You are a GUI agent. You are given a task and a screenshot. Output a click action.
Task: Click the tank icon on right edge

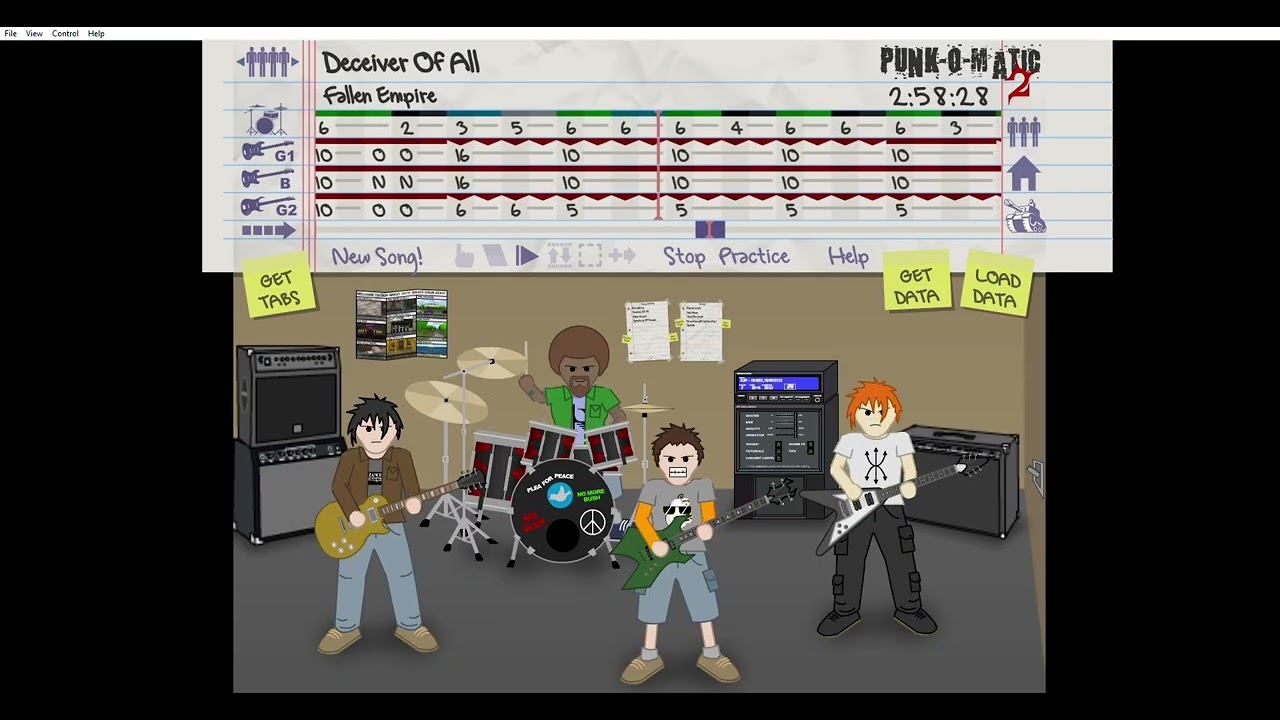(x=1025, y=217)
